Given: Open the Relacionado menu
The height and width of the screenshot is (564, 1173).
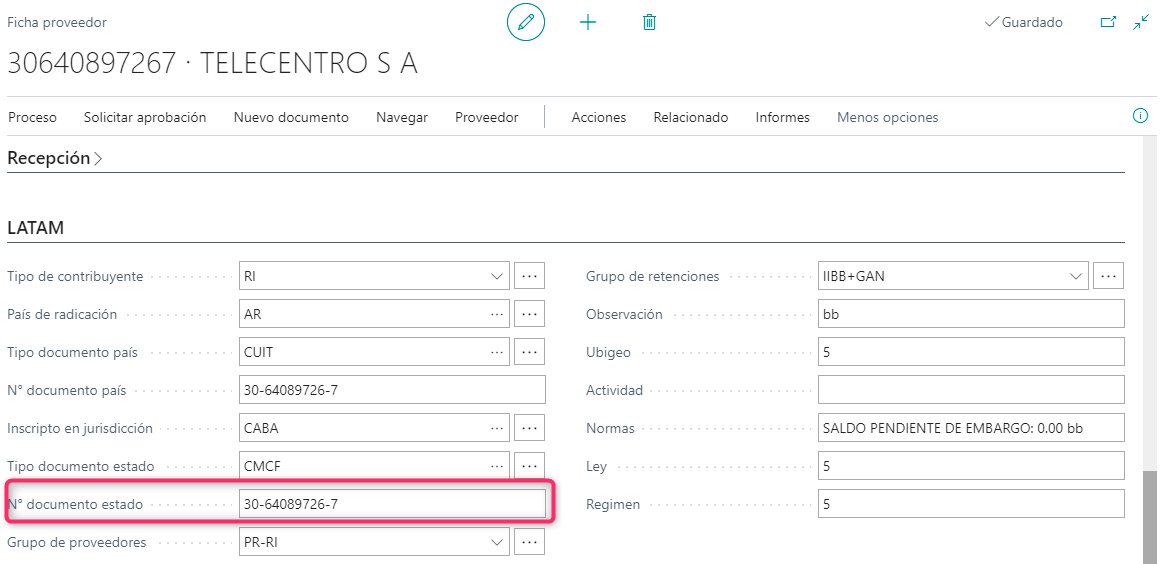Looking at the screenshot, I should coord(690,117).
